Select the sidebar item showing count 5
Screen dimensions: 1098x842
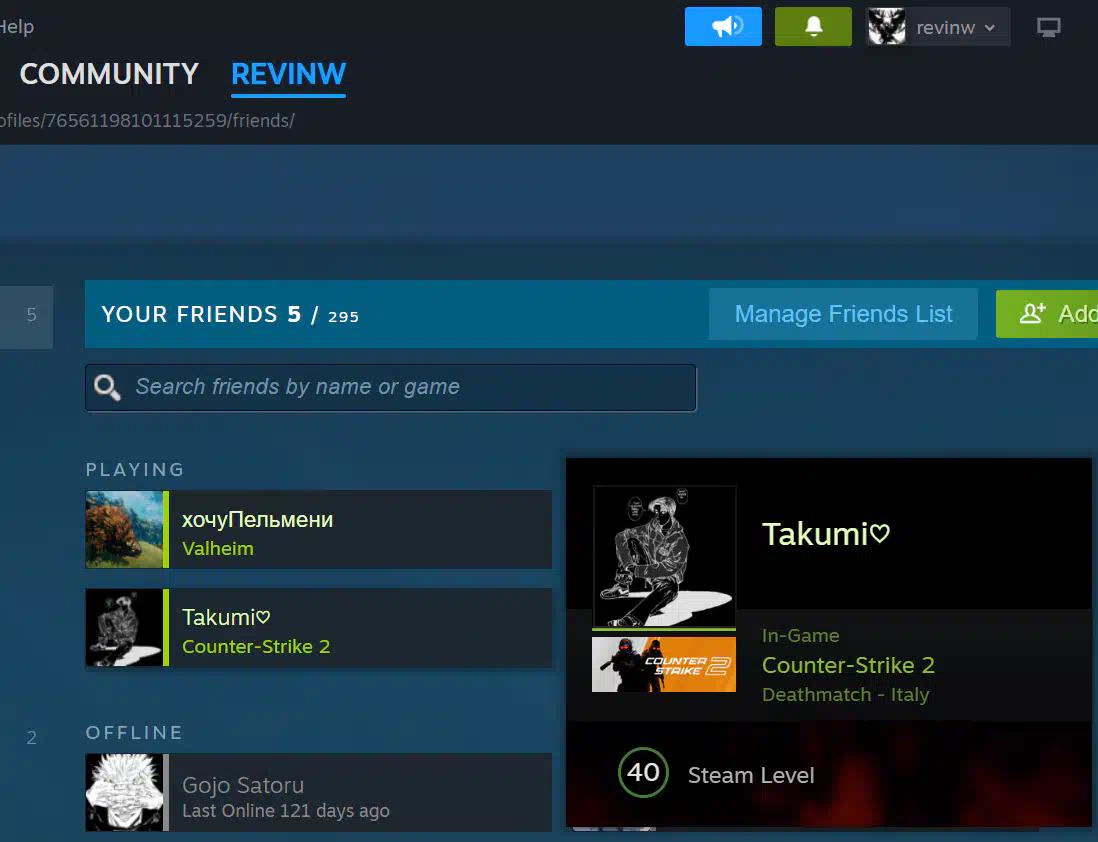[26, 317]
